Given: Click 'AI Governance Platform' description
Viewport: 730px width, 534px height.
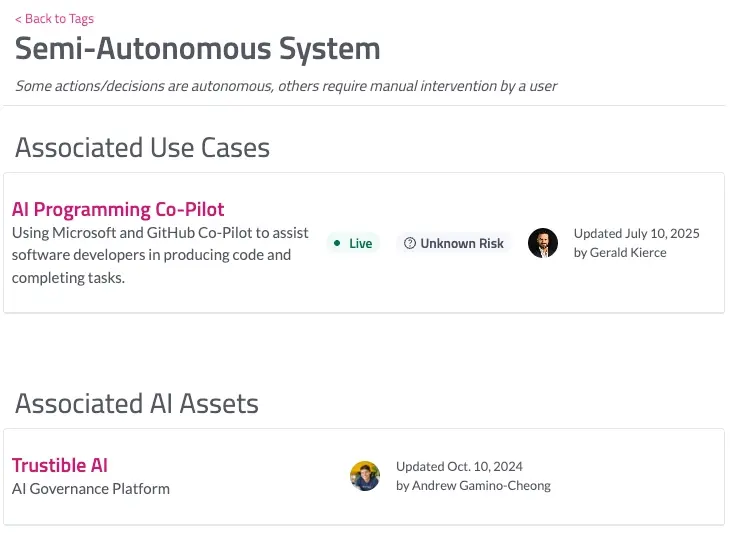Looking at the screenshot, I should pyautogui.click(x=91, y=489).
